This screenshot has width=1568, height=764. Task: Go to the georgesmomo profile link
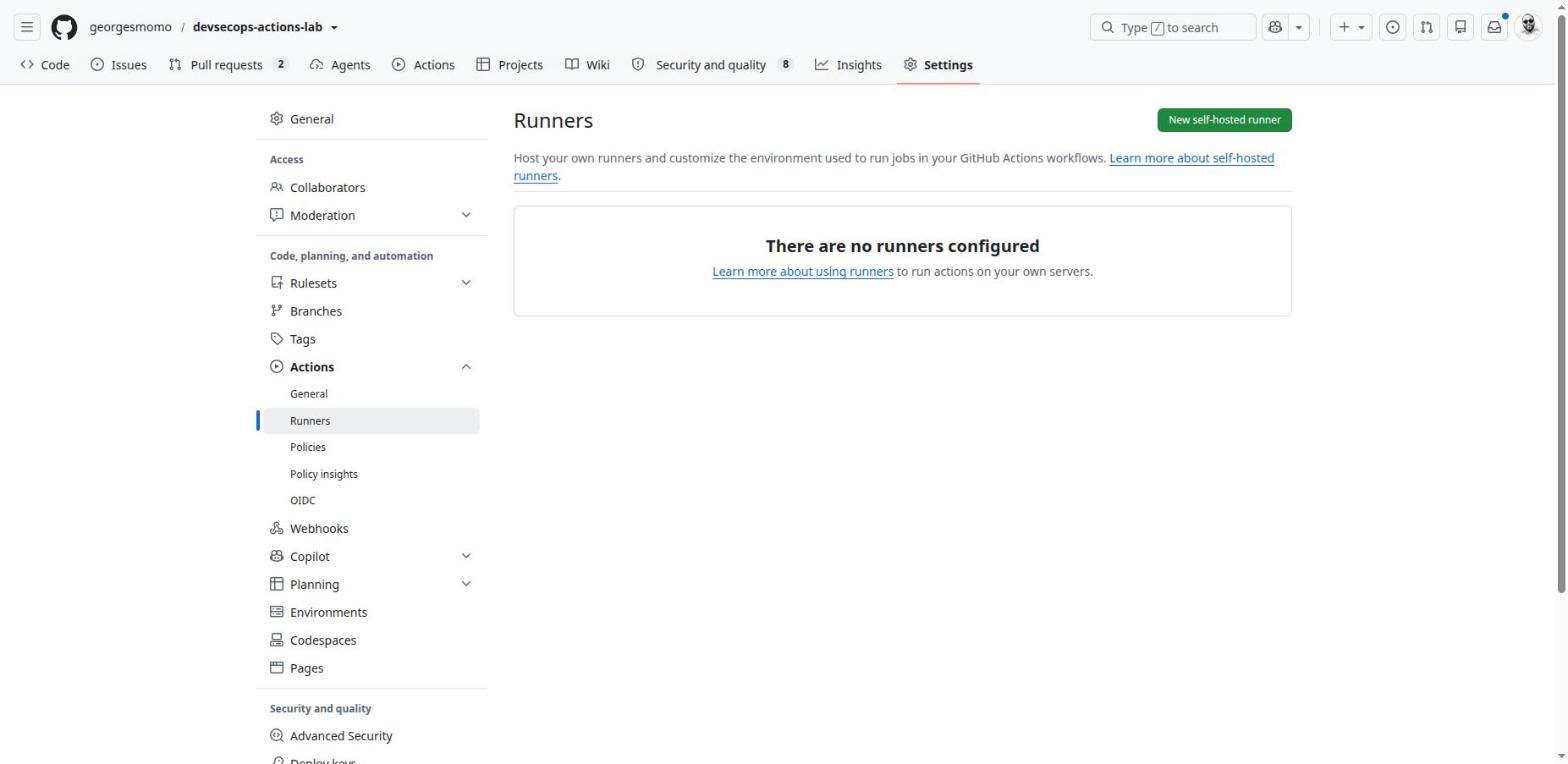[x=130, y=27]
